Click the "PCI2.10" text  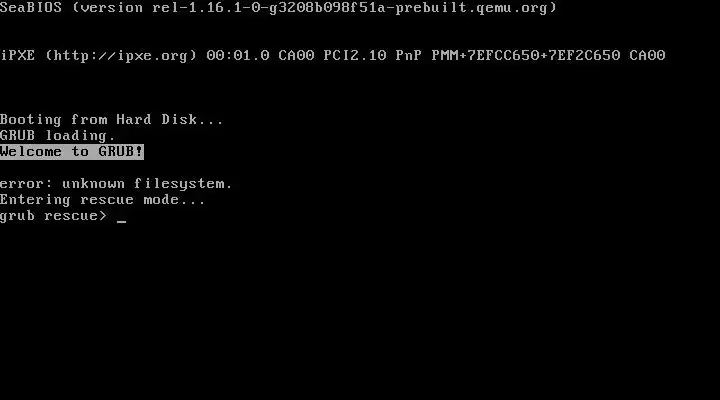click(x=355, y=56)
